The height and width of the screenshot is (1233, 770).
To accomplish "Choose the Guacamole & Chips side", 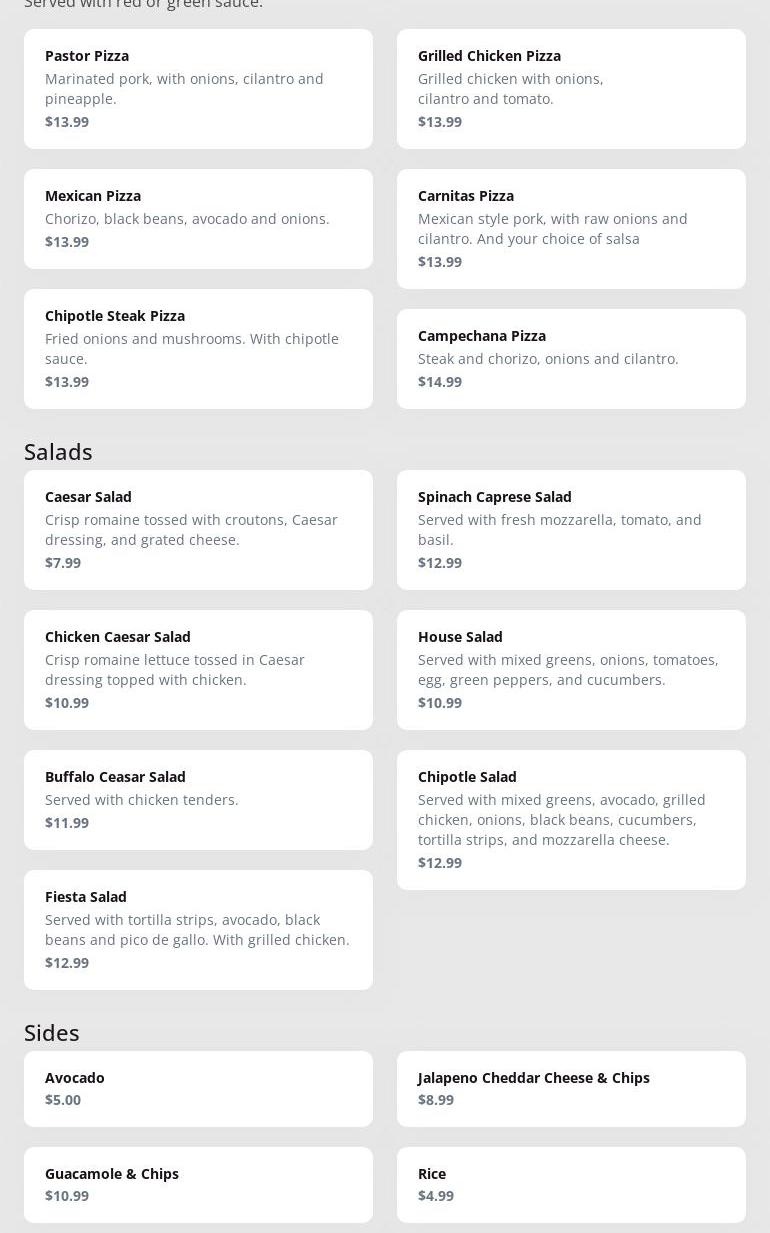I will 198,1185.
